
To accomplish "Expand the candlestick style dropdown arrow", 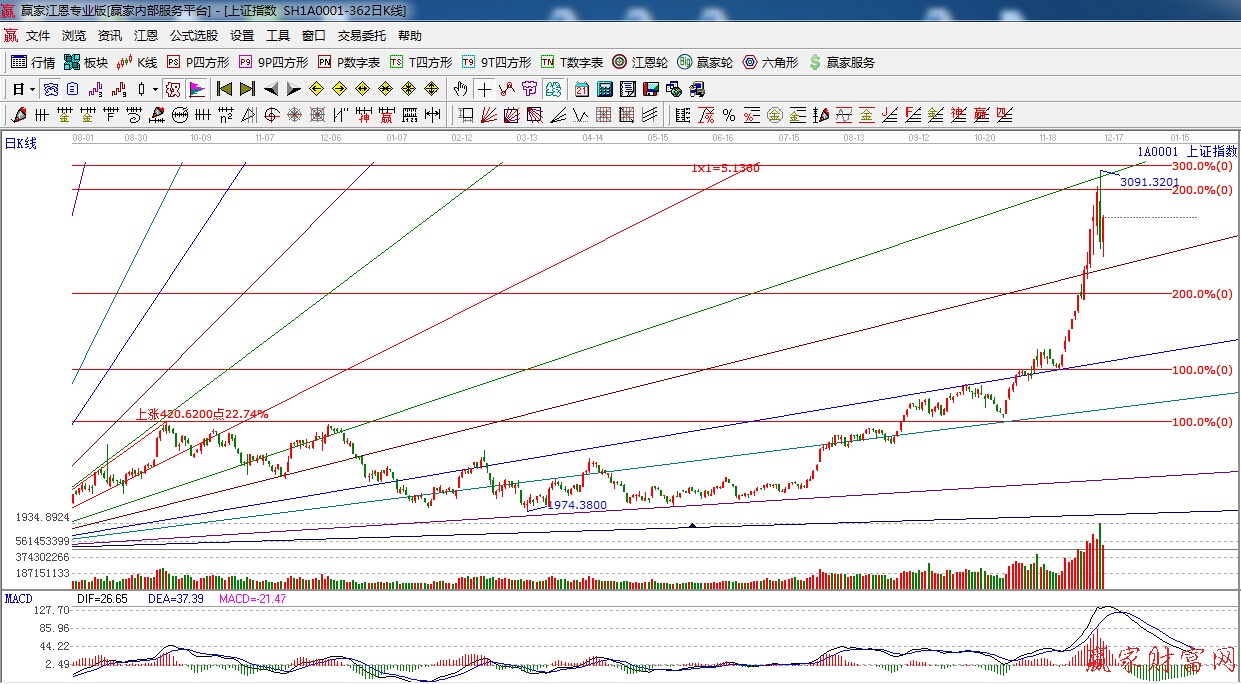I will (155, 89).
